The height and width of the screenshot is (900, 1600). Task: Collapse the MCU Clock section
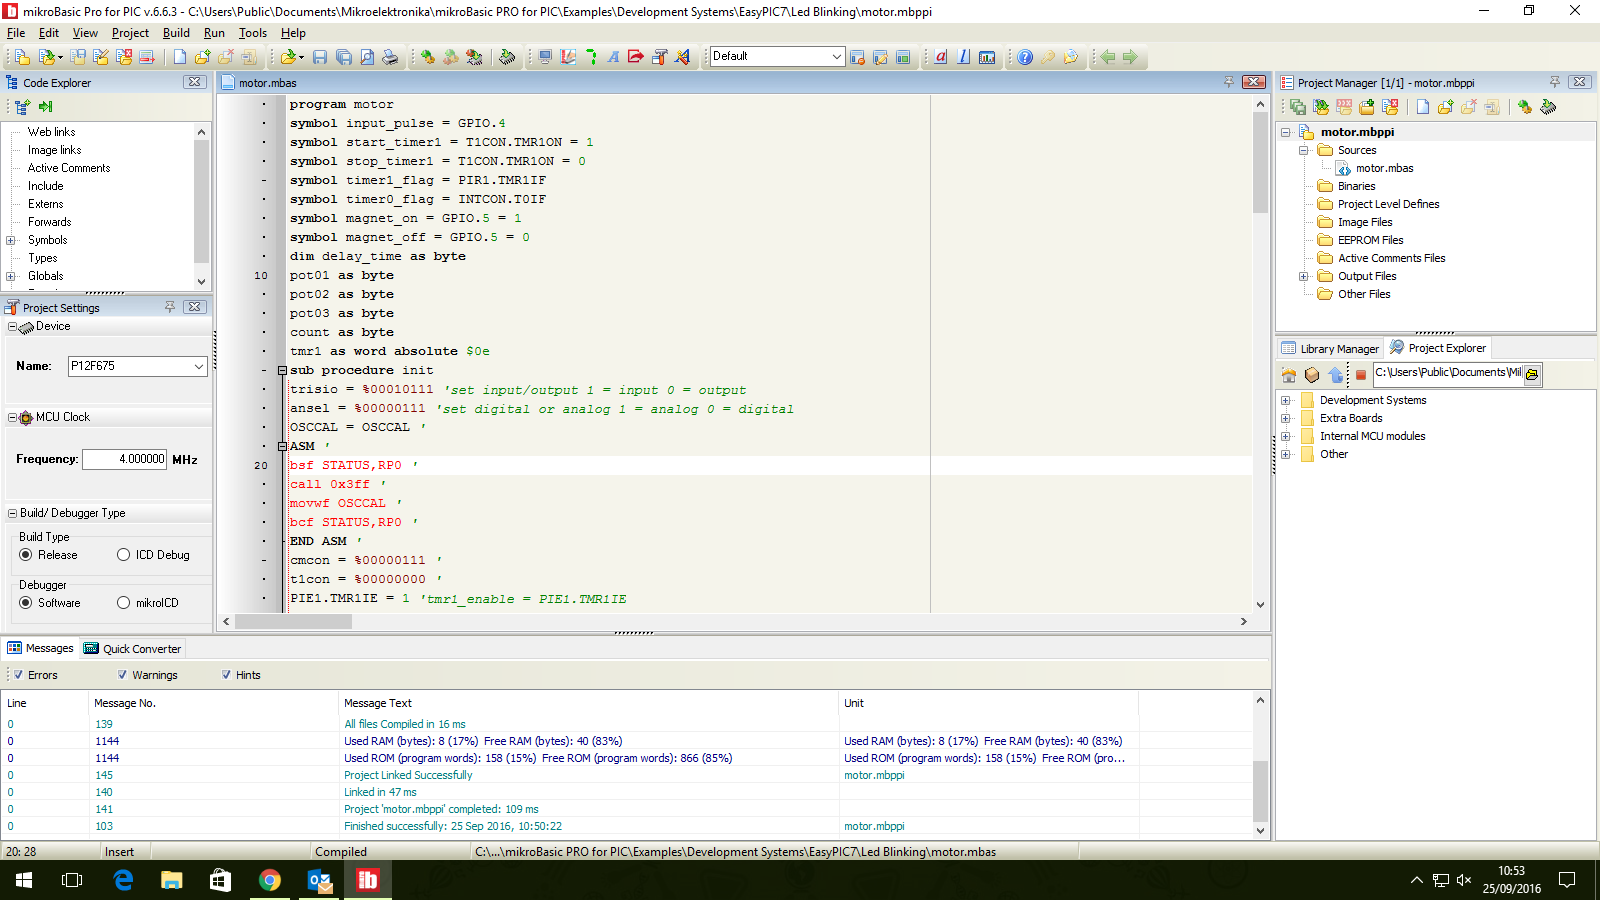(12, 417)
